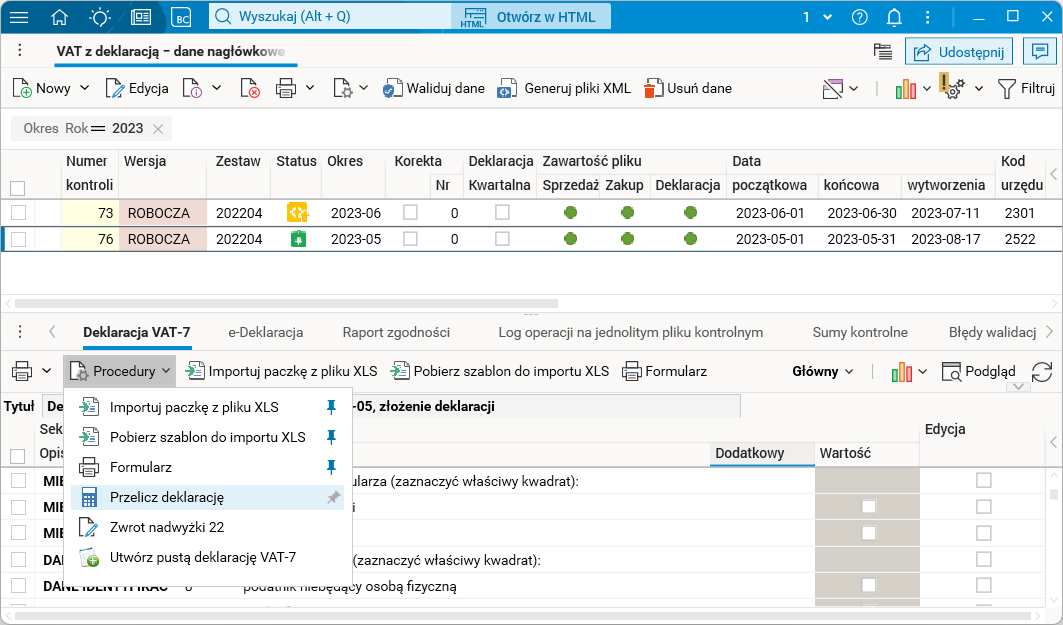Toggle Edycja checkbox in first declaration row
This screenshot has height=625, width=1063.
984,480
